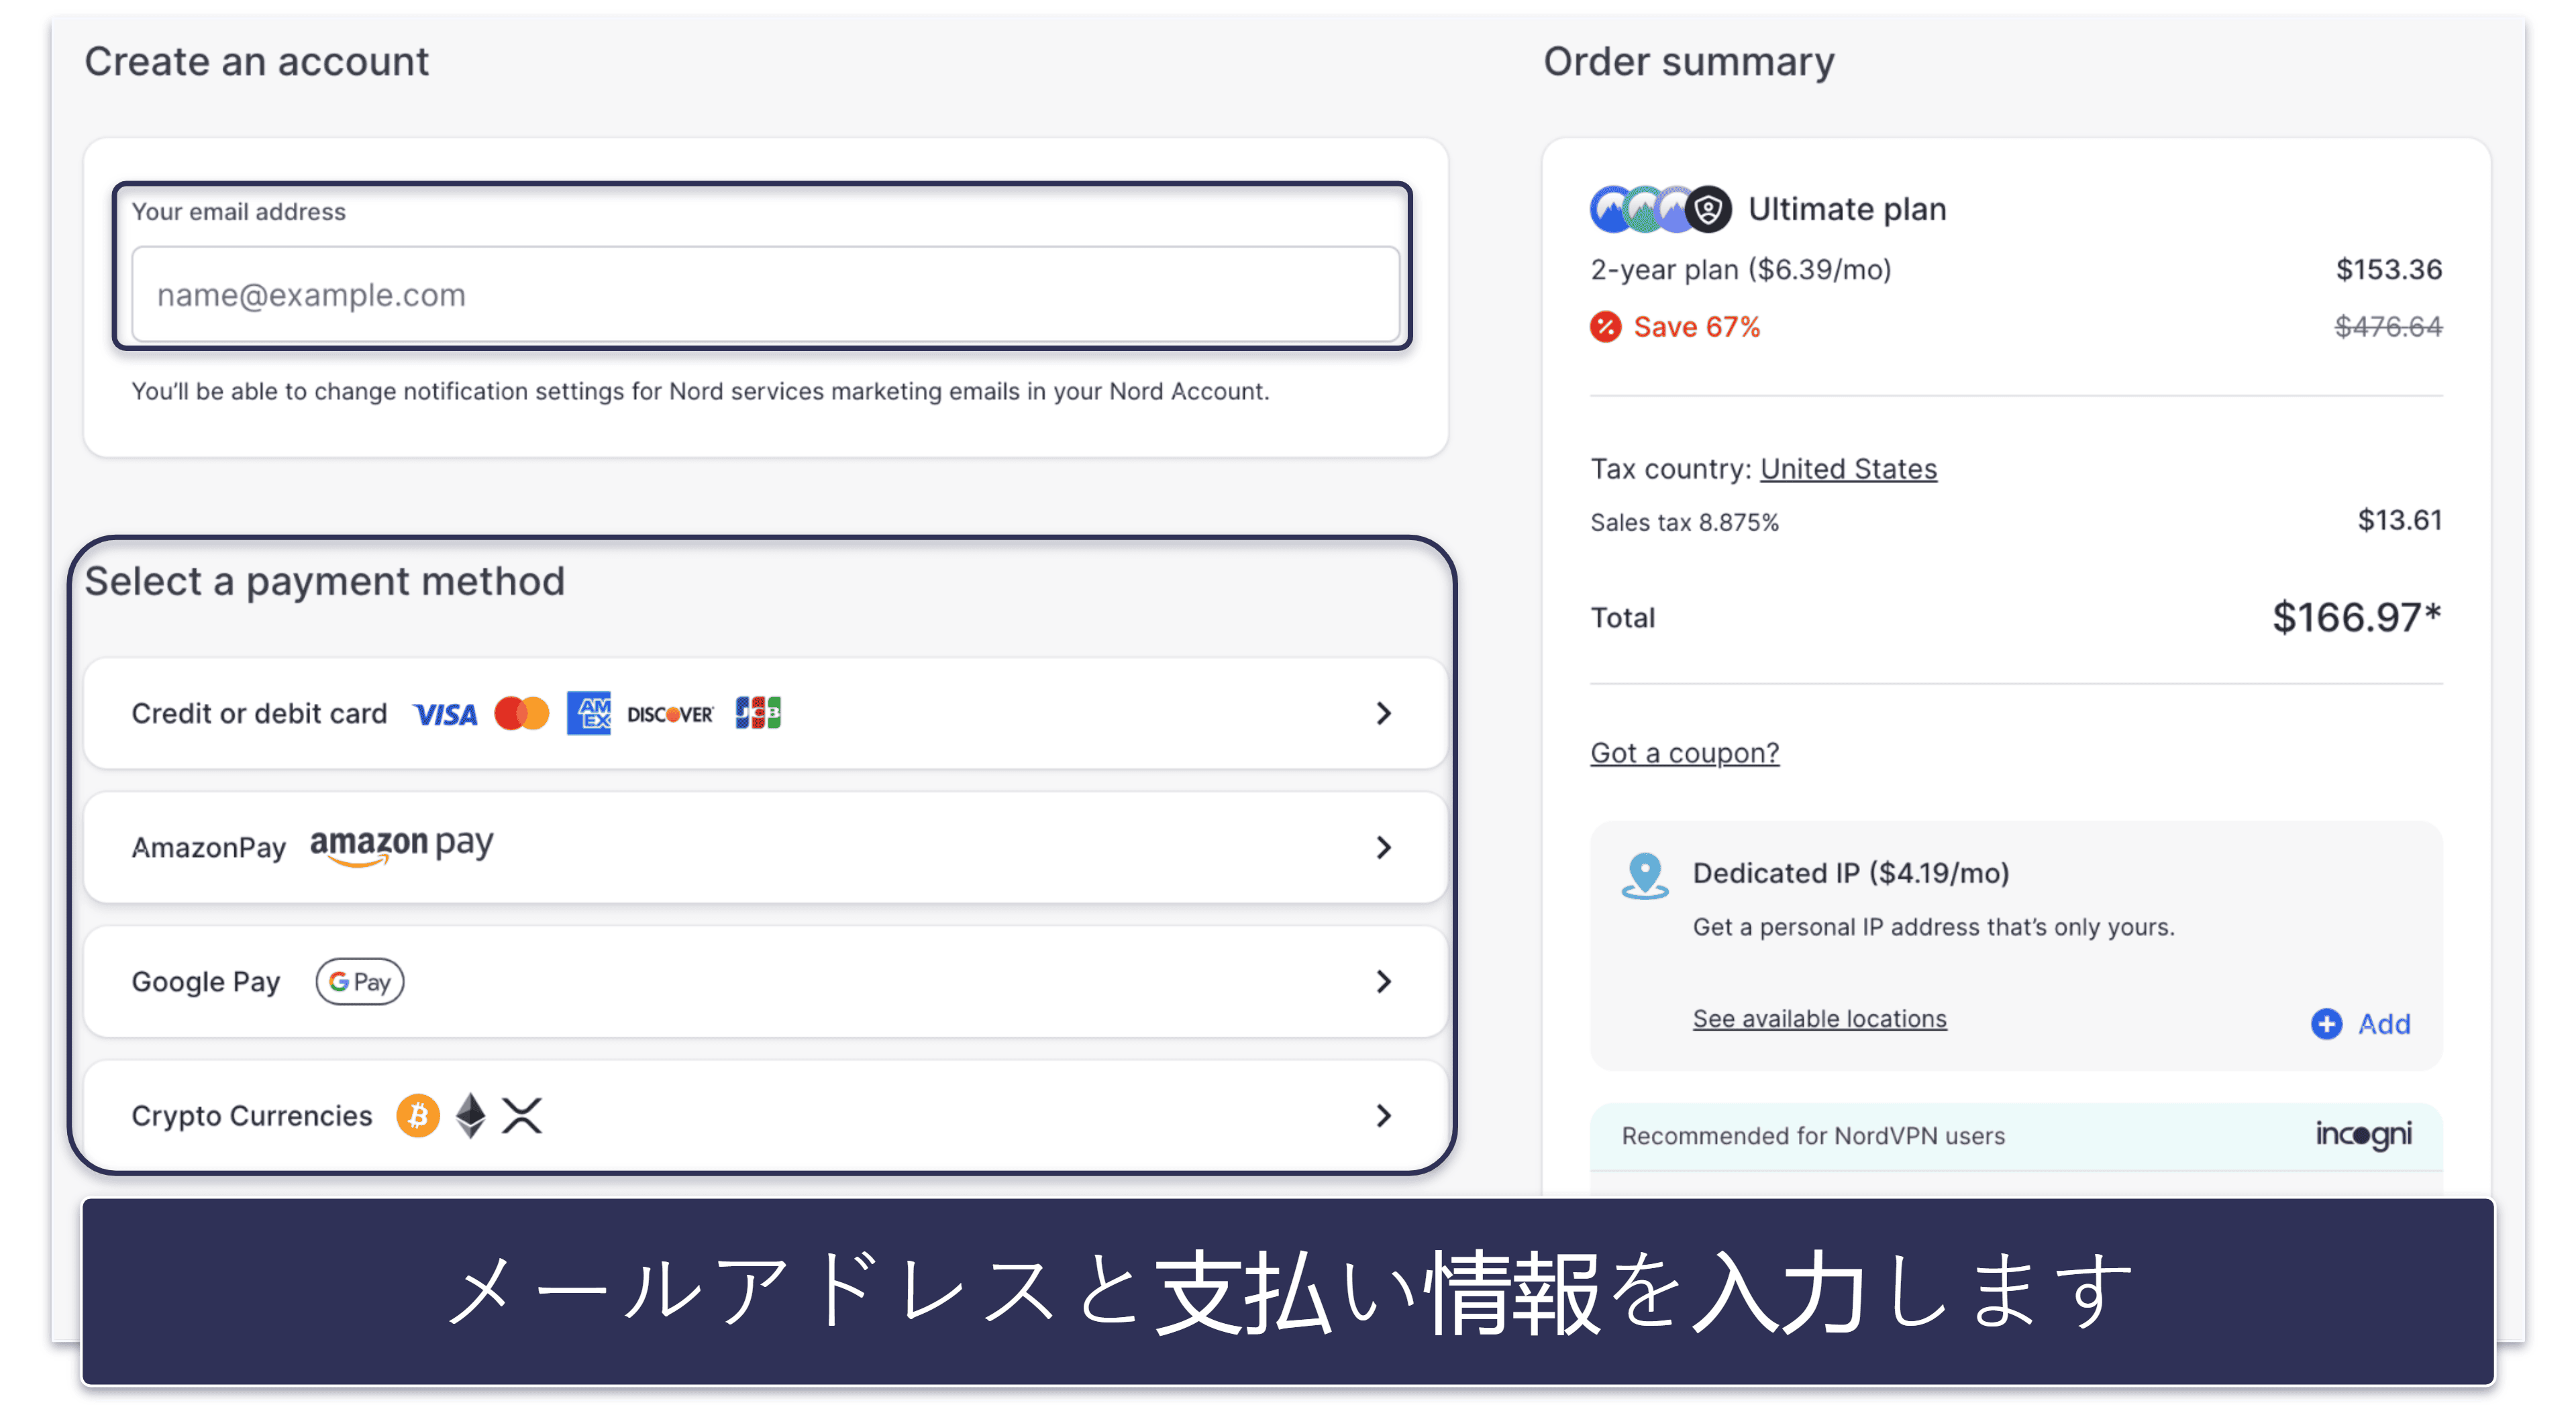Viewport: 2576px width, 1405px height.
Task: Click the blue plus Add icon
Action: 2326,1024
